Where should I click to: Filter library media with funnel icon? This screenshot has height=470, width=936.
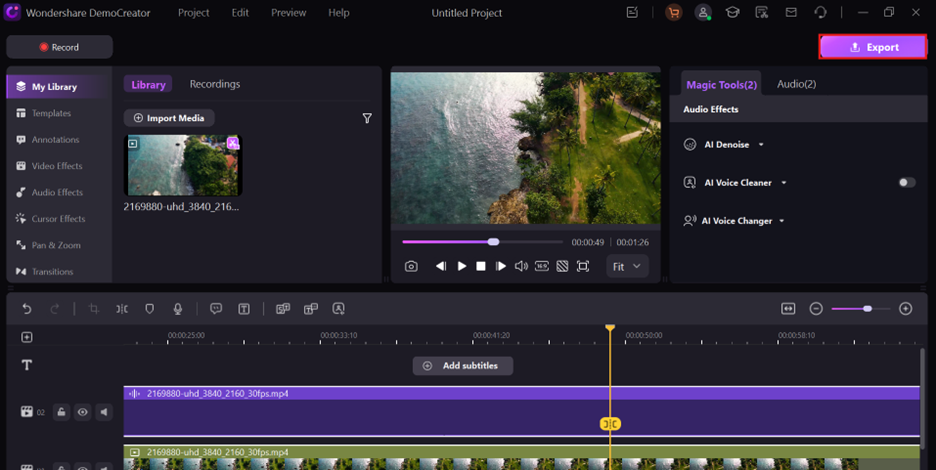pos(367,118)
